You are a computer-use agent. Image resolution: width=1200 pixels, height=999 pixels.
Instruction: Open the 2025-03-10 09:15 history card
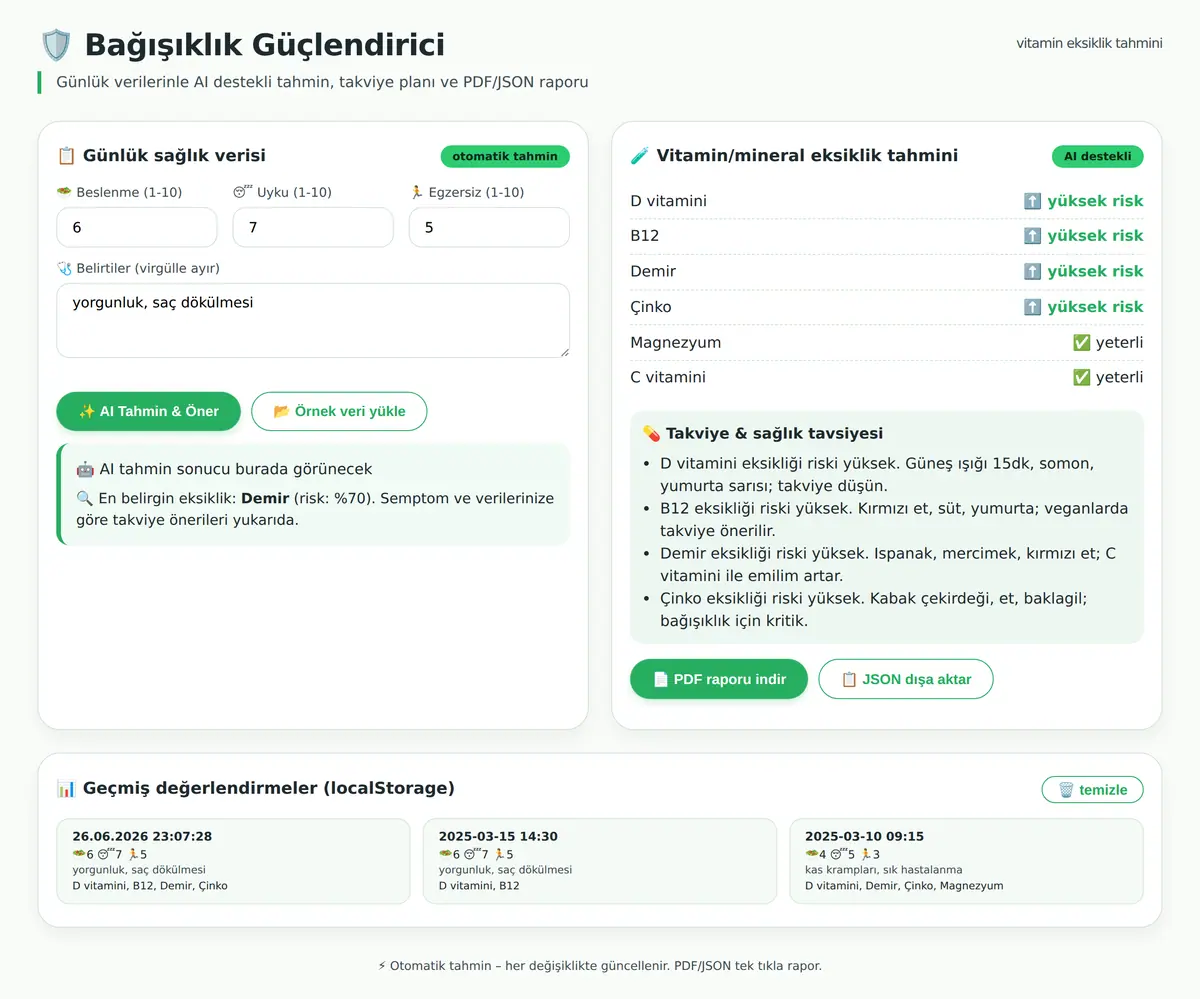(966, 861)
